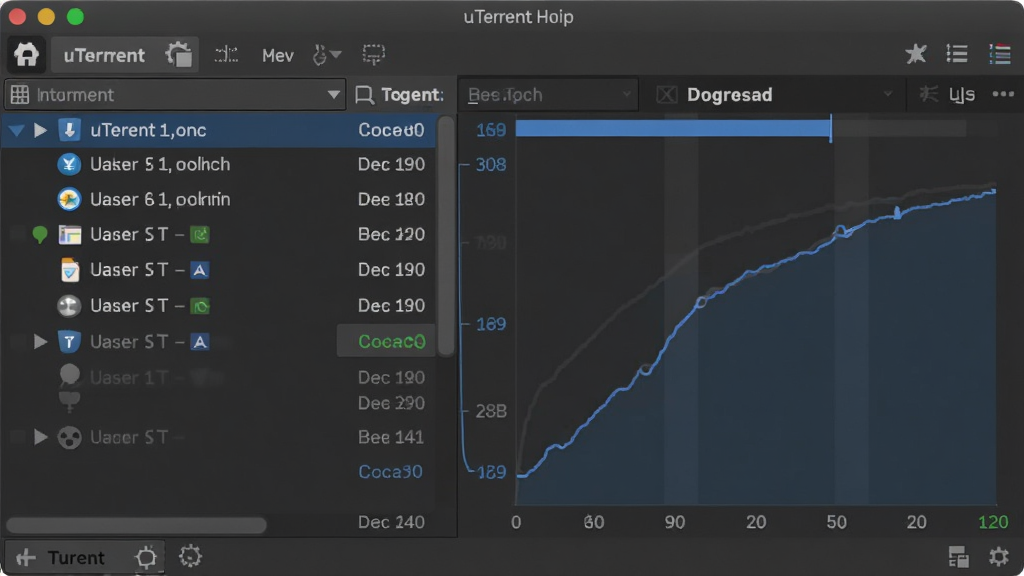The height and width of the screenshot is (576, 1024).
Task: Select the dimmed Uaser 1 T row
Action: [218, 377]
